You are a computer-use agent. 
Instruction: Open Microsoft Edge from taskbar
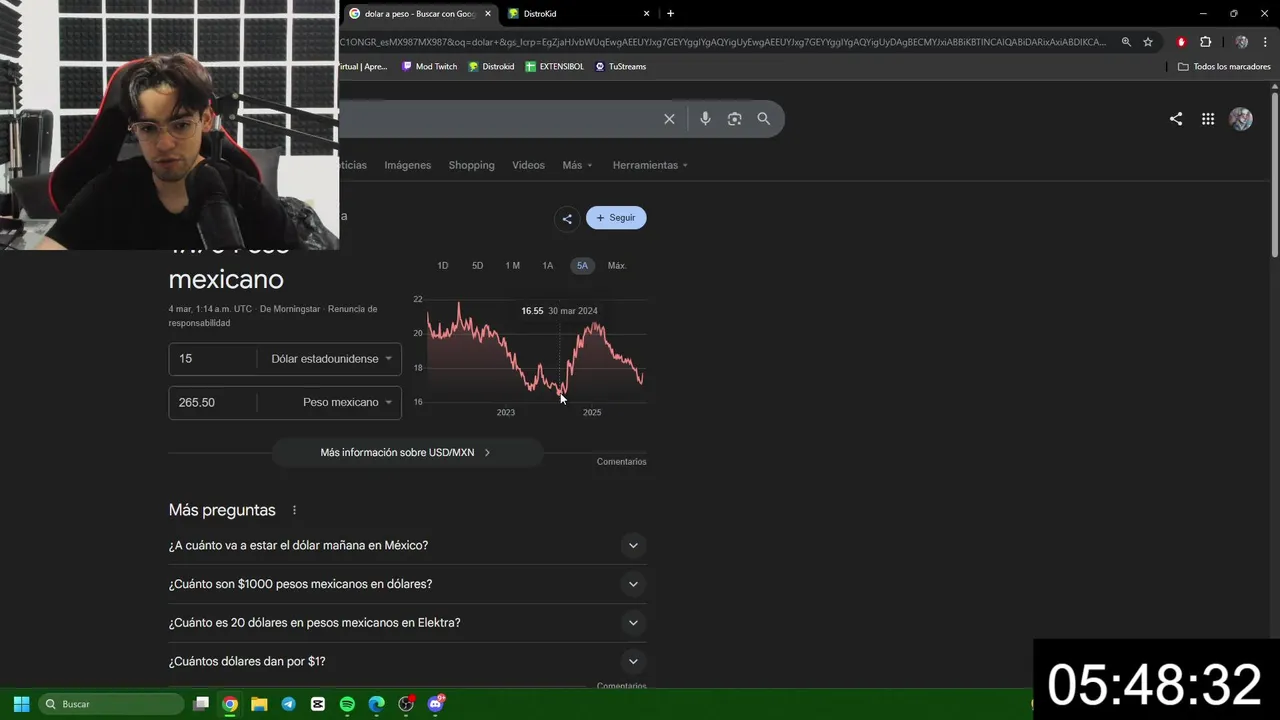pyautogui.click(x=376, y=704)
